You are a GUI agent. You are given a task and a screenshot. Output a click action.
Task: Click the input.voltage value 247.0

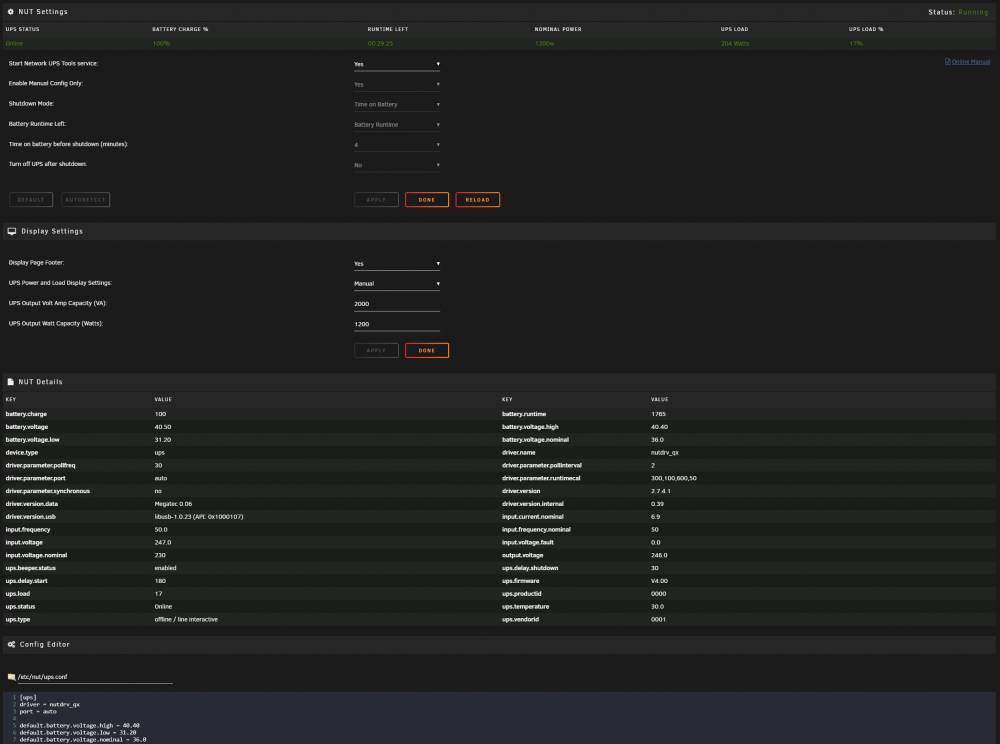tap(163, 543)
